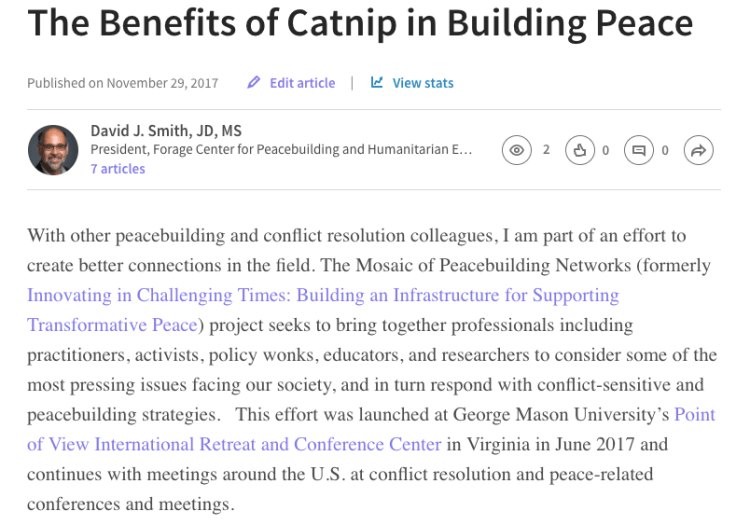This screenshot has height=525, width=750.
Task: Click the eye views icon
Action: pos(517,150)
